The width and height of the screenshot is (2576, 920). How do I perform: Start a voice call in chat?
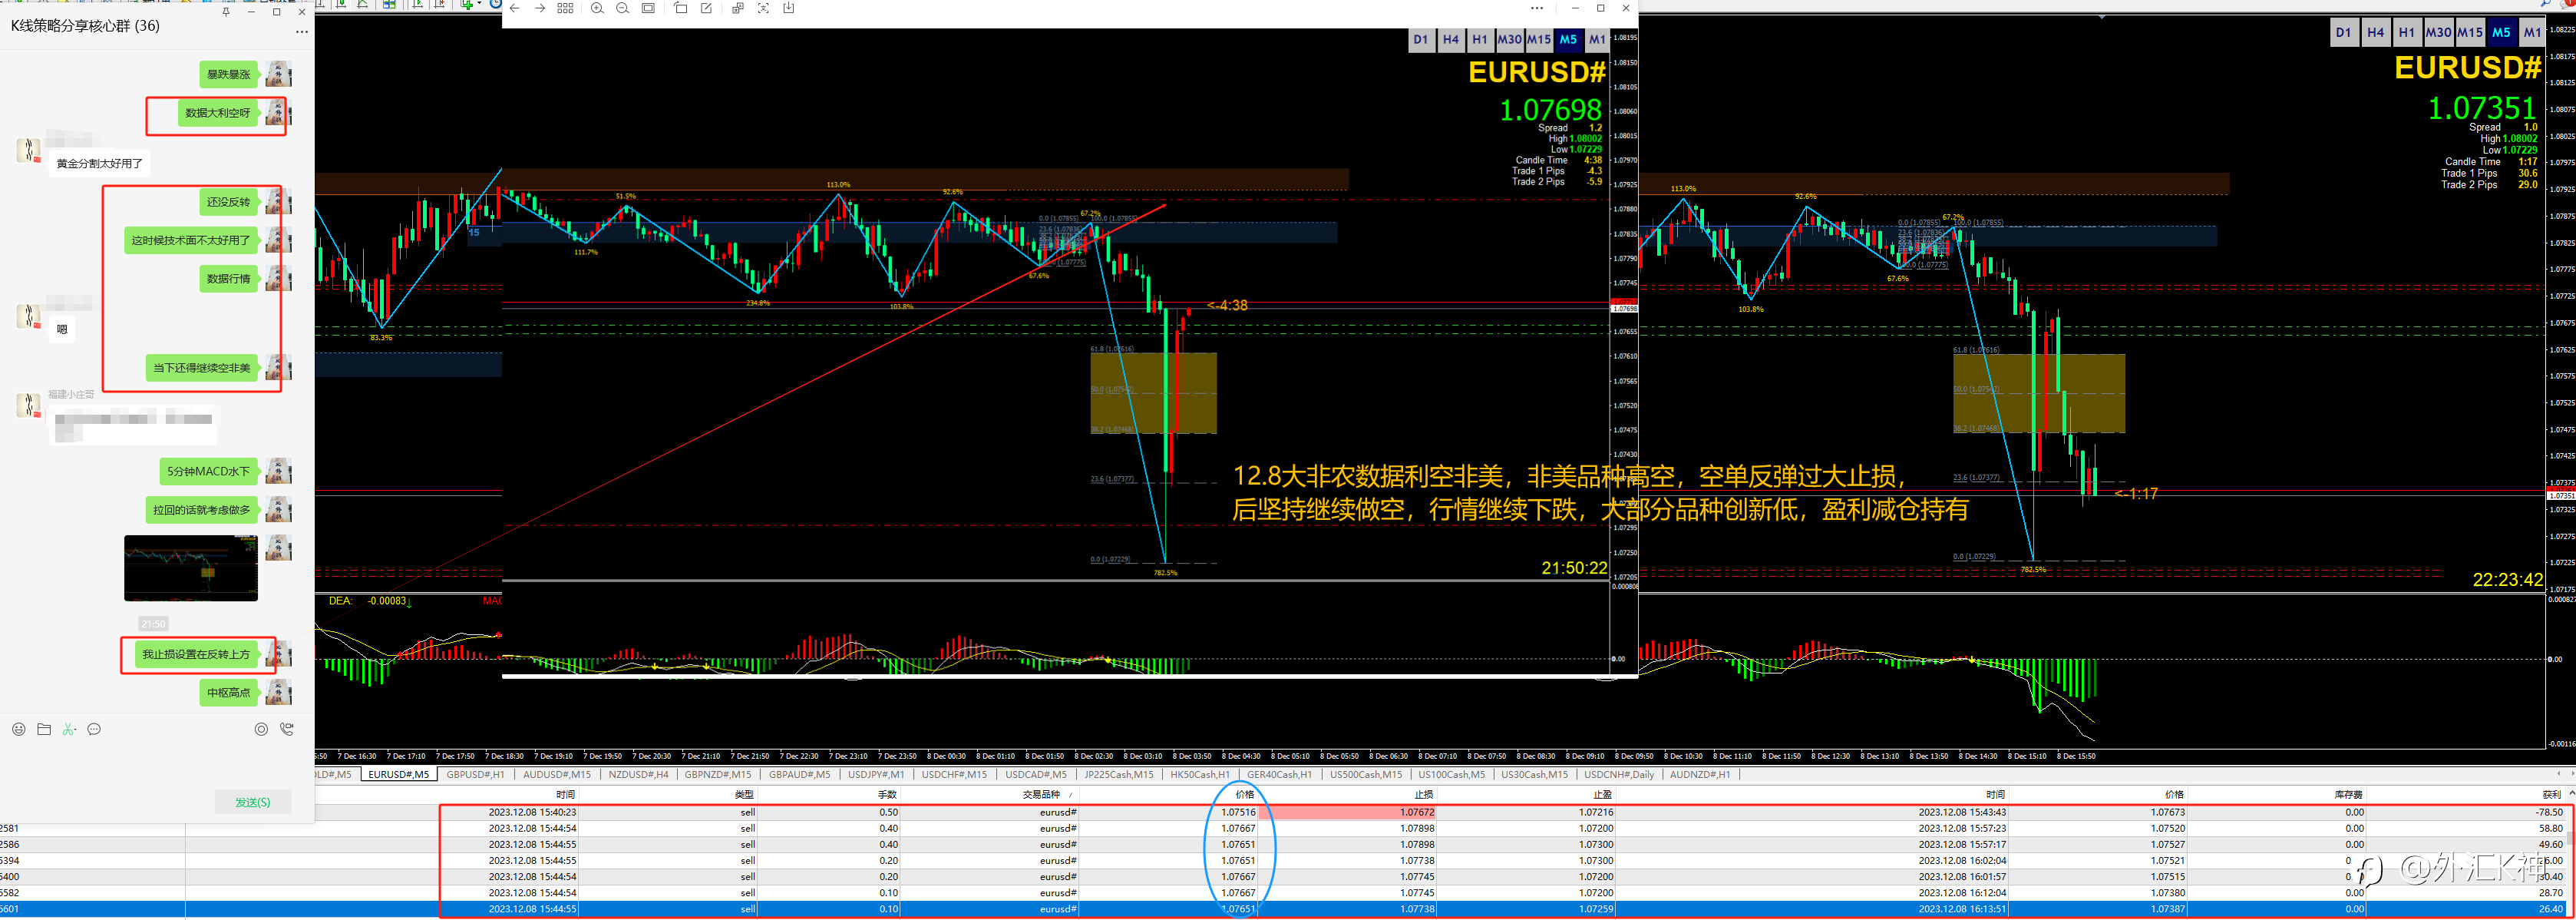287,729
